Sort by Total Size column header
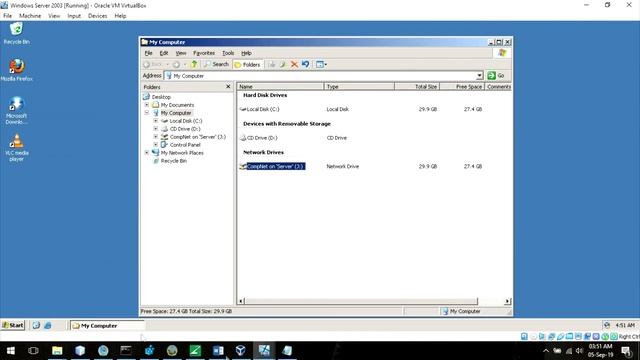Viewport: 640px width, 360px height. tap(417, 87)
